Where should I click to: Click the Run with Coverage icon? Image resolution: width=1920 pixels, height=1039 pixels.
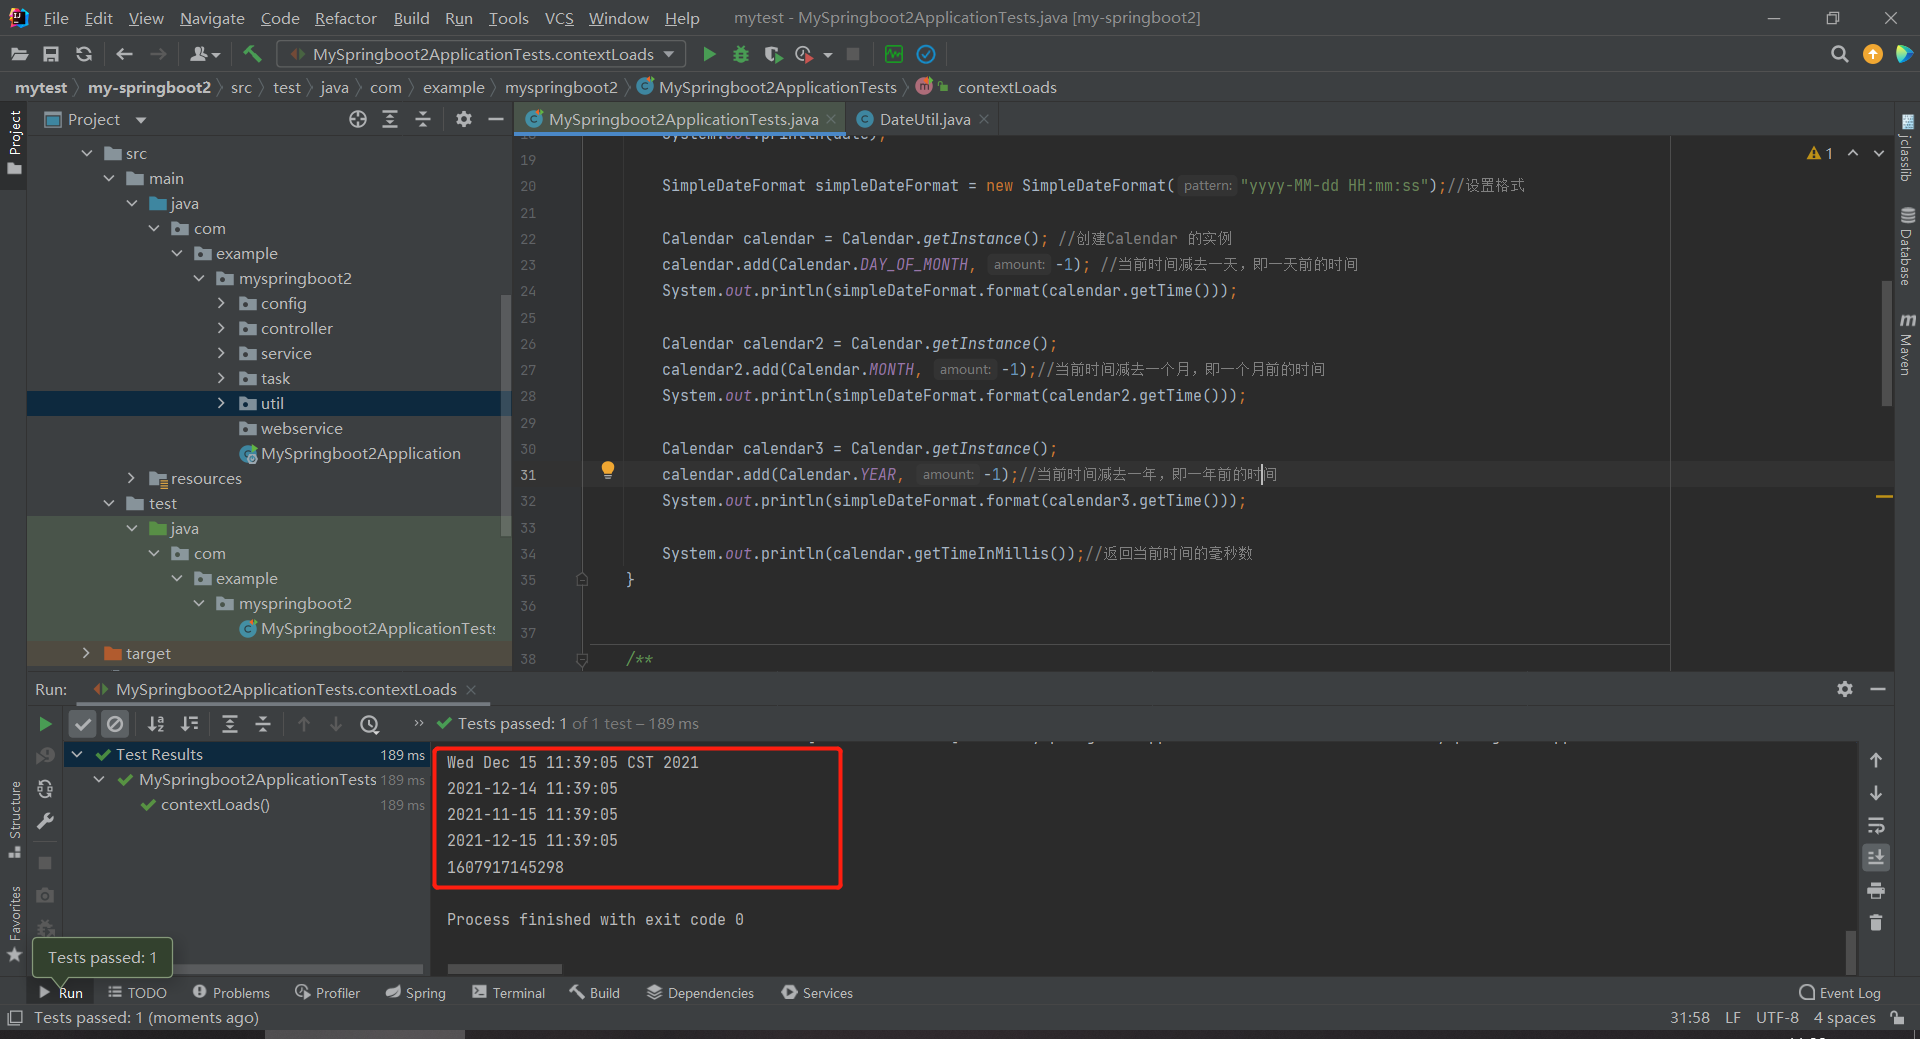(772, 54)
